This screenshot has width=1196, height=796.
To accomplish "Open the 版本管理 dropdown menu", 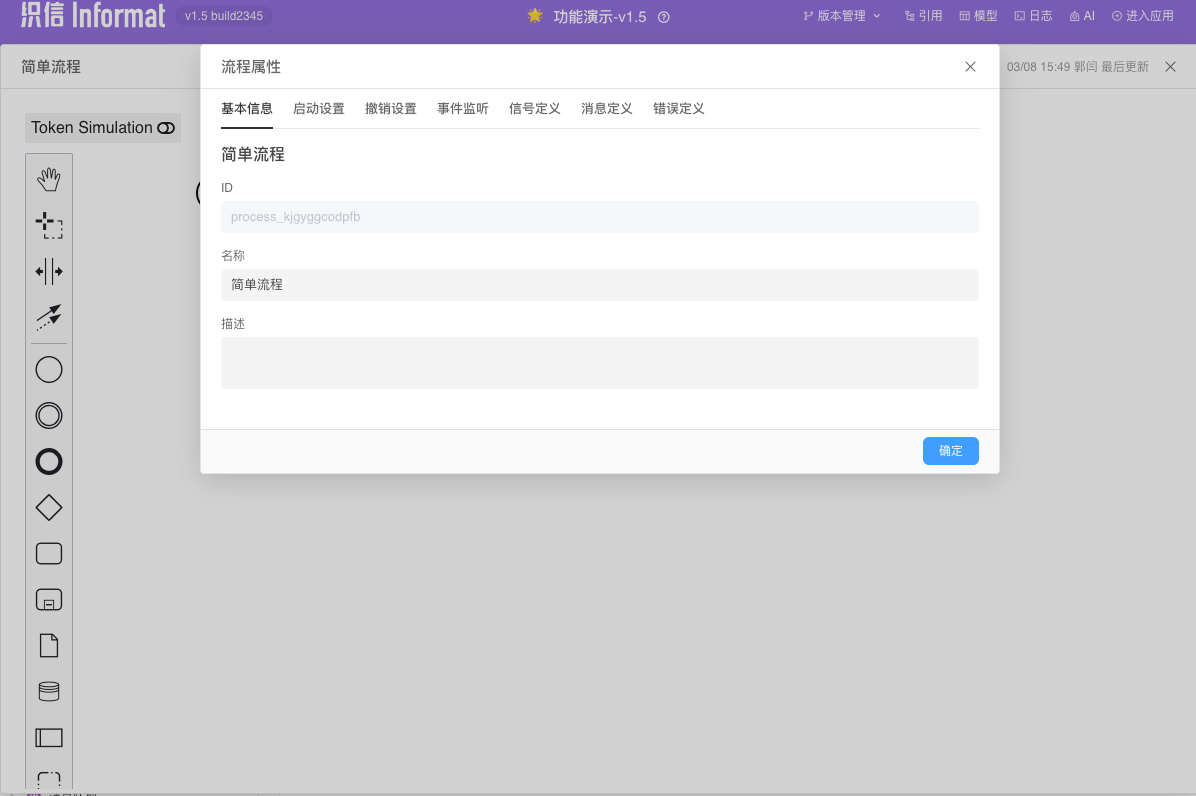I will 842,16.
